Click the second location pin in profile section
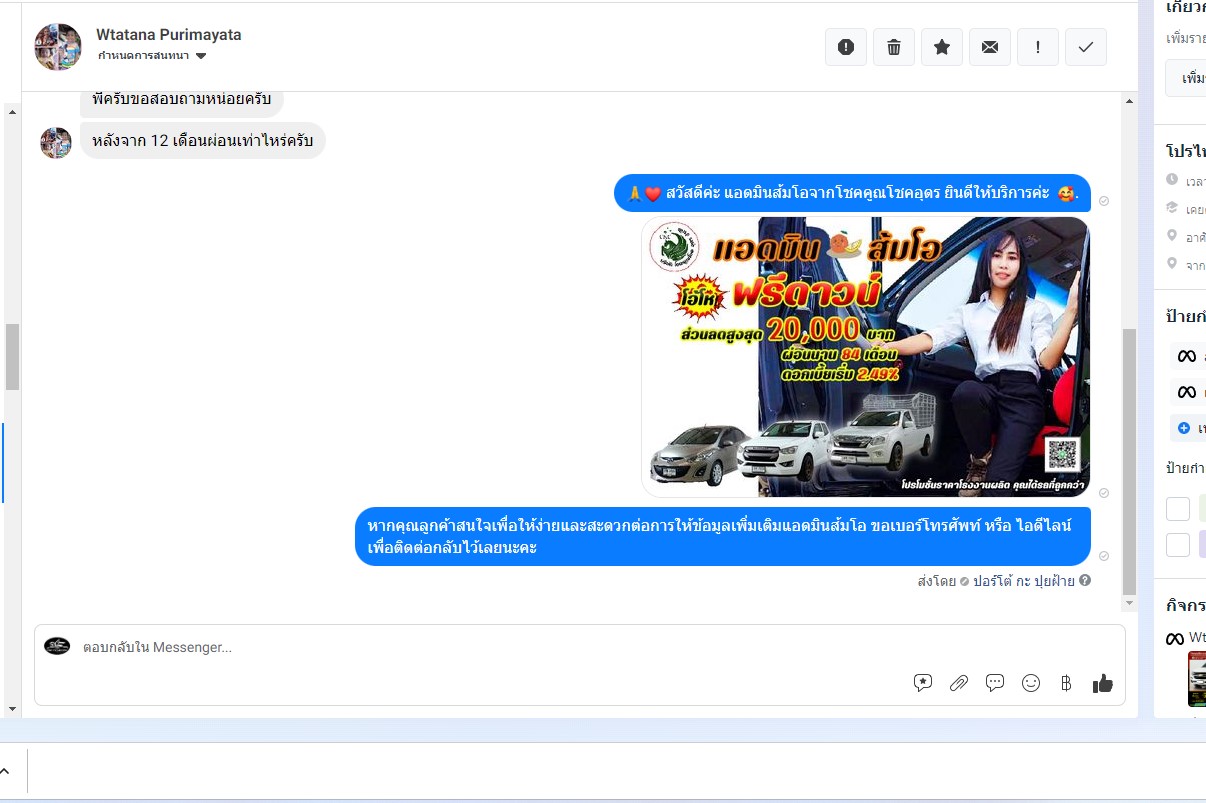The width and height of the screenshot is (1206, 803). 1172,264
